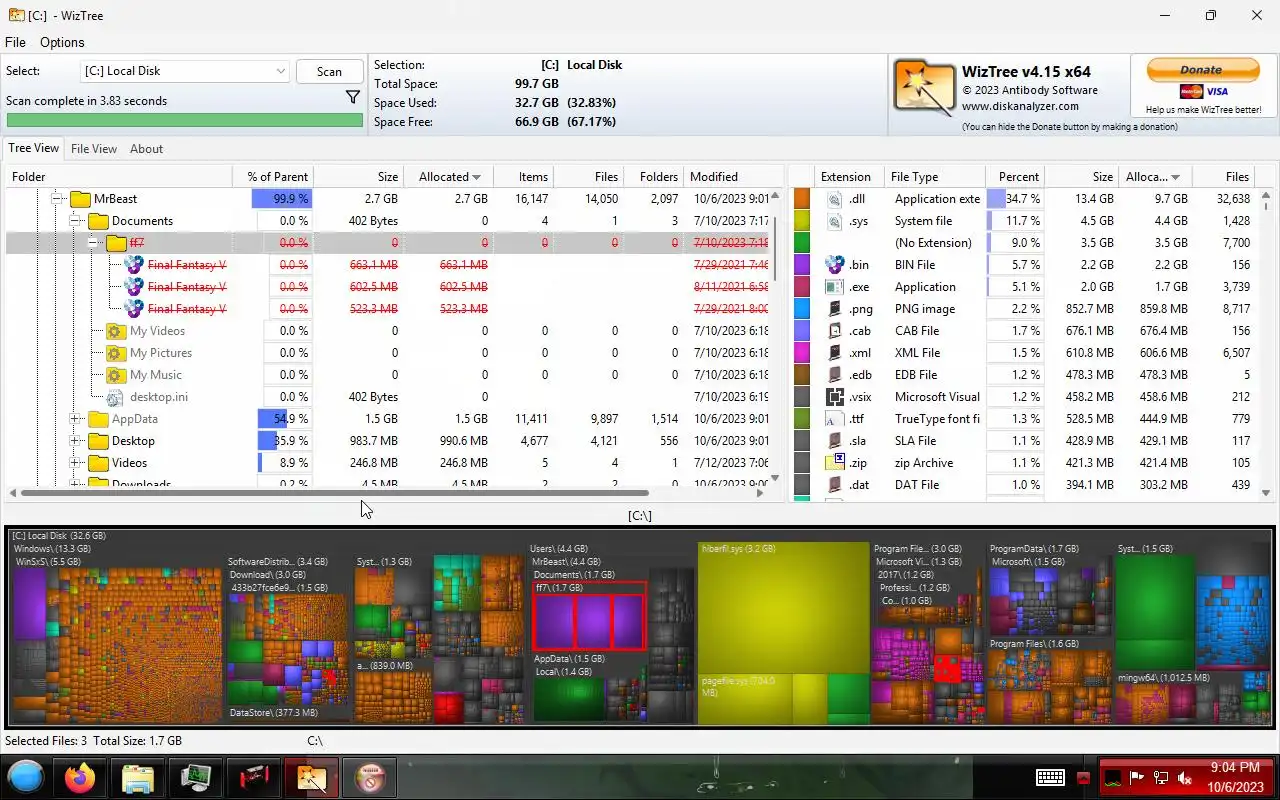Click the .ttf TrueType font icon
The width and height of the screenshot is (1280, 800).
coord(835,419)
